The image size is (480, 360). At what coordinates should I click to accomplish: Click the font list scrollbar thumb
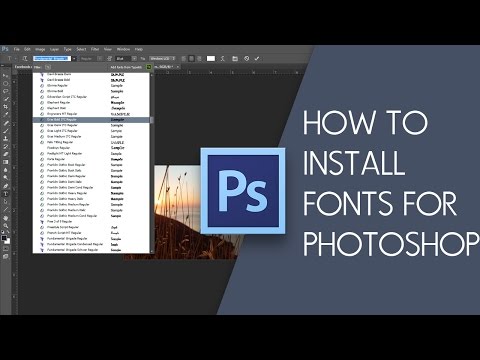pyautogui.click(x=152, y=120)
